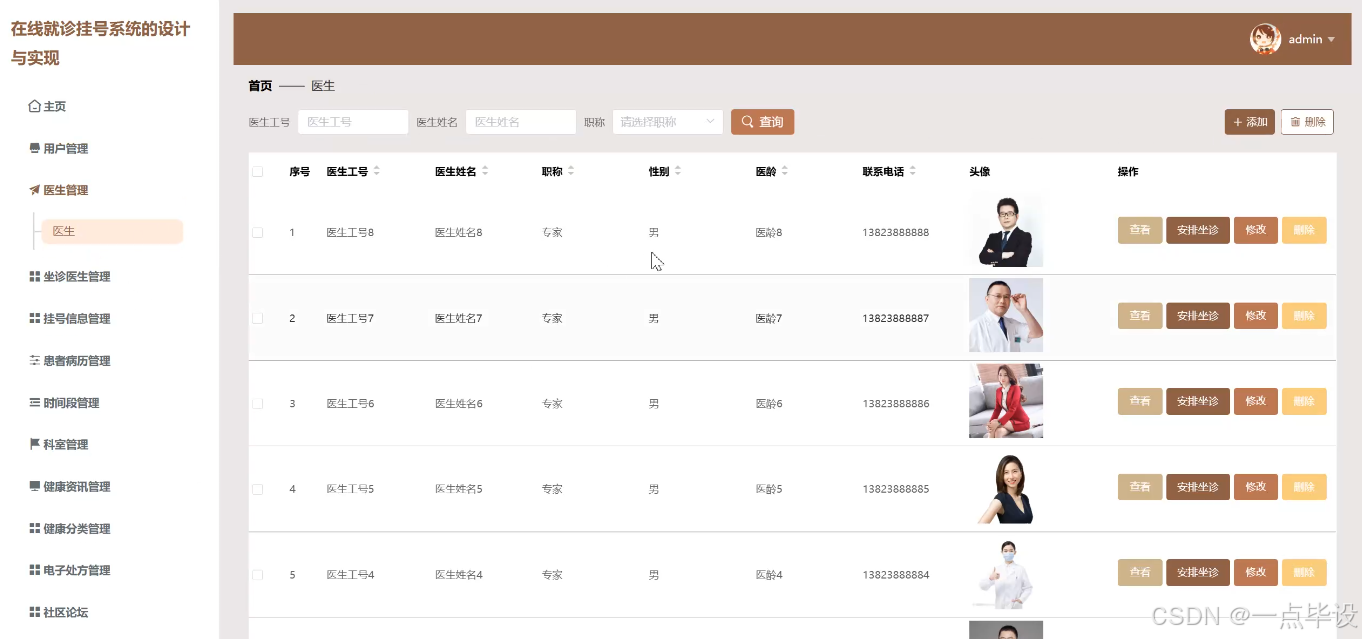Click the grid icon beside 挂号信息管理
Screen dimensions: 1362x639
point(35,318)
